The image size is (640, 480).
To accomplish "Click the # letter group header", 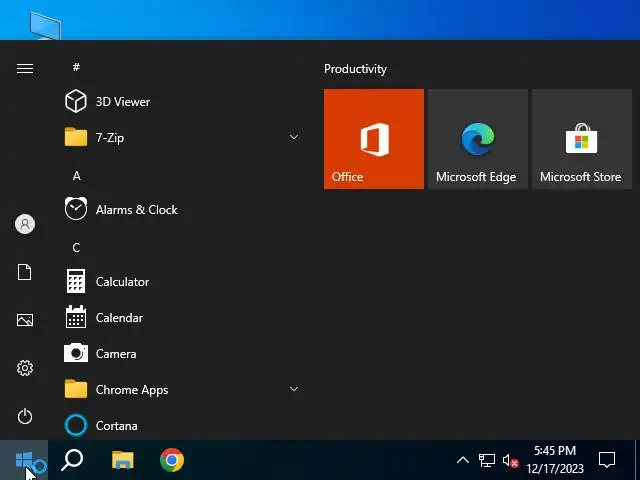I will [76, 67].
